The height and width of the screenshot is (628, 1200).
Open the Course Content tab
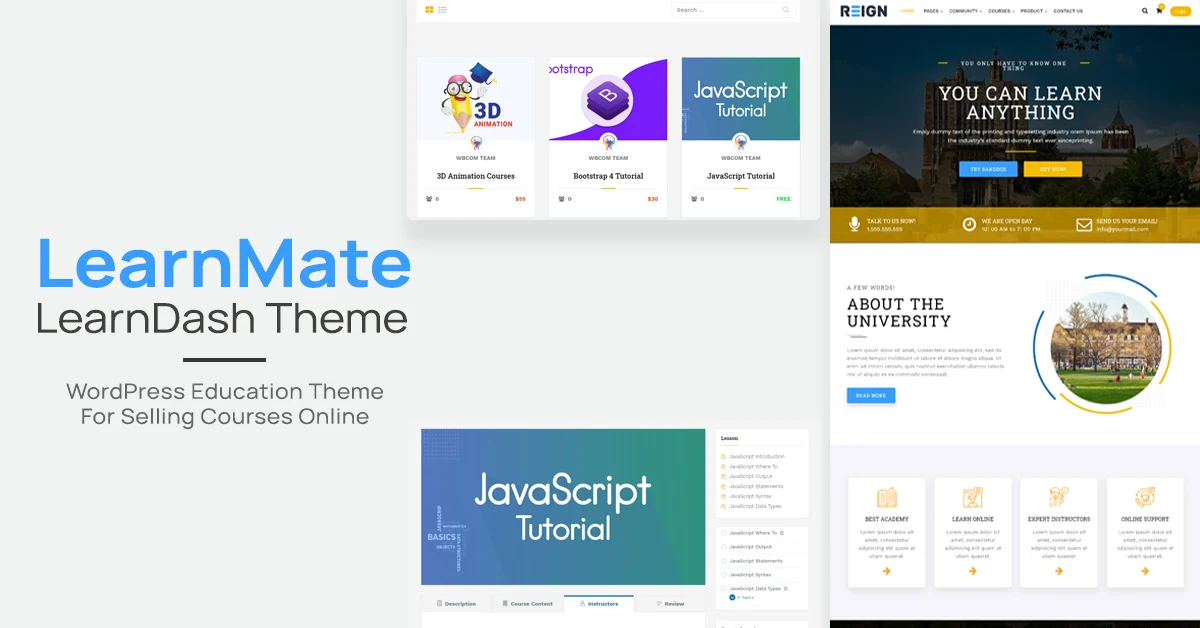tap(527, 604)
